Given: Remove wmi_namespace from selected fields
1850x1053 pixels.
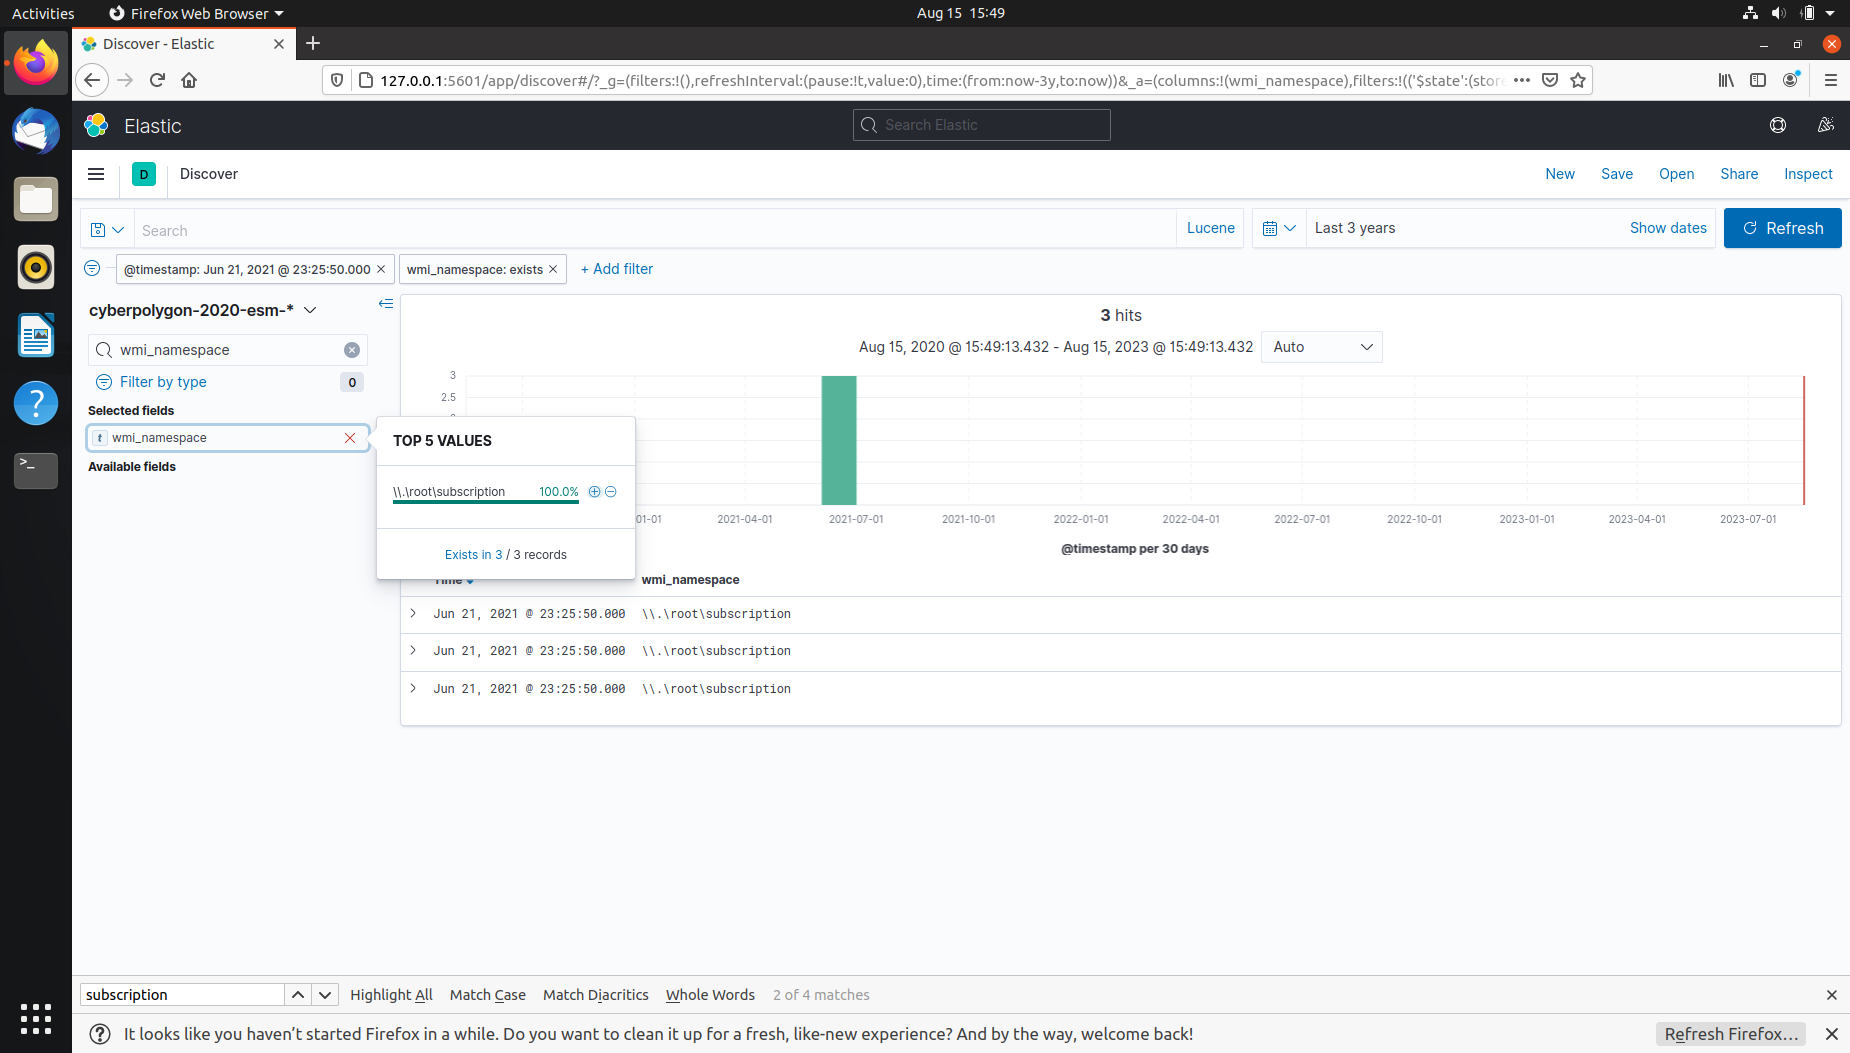Looking at the screenshot, I should [350, 438].
